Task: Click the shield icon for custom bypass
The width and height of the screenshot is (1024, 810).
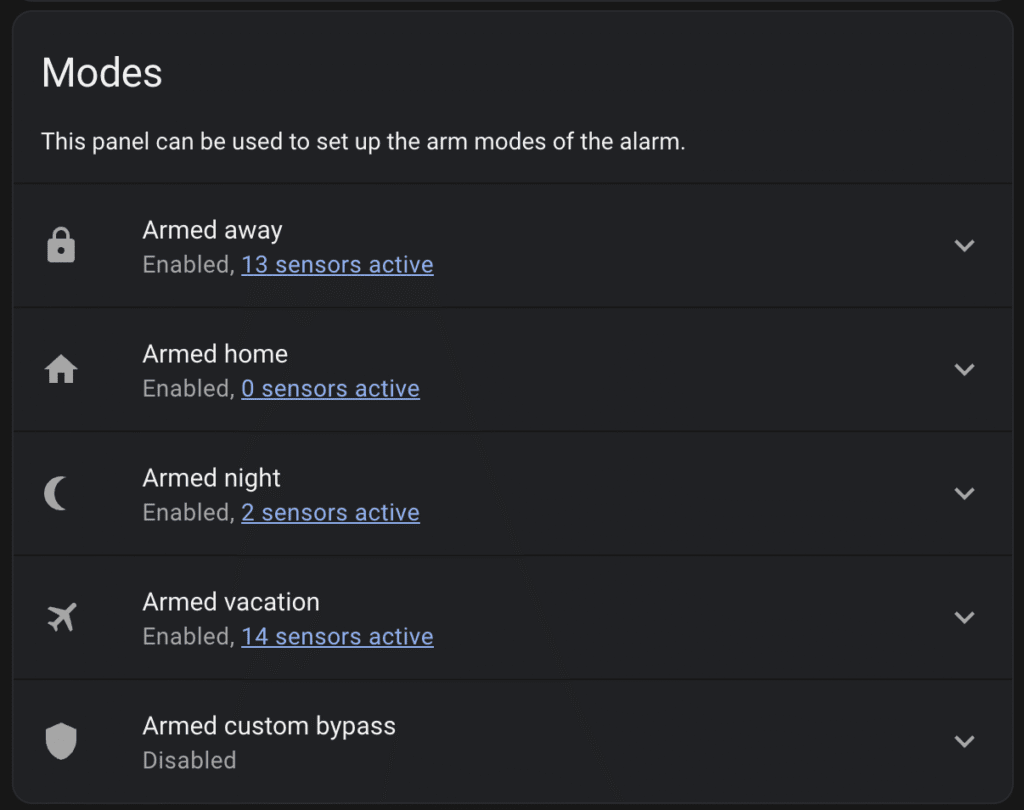Action: [61, 741]
